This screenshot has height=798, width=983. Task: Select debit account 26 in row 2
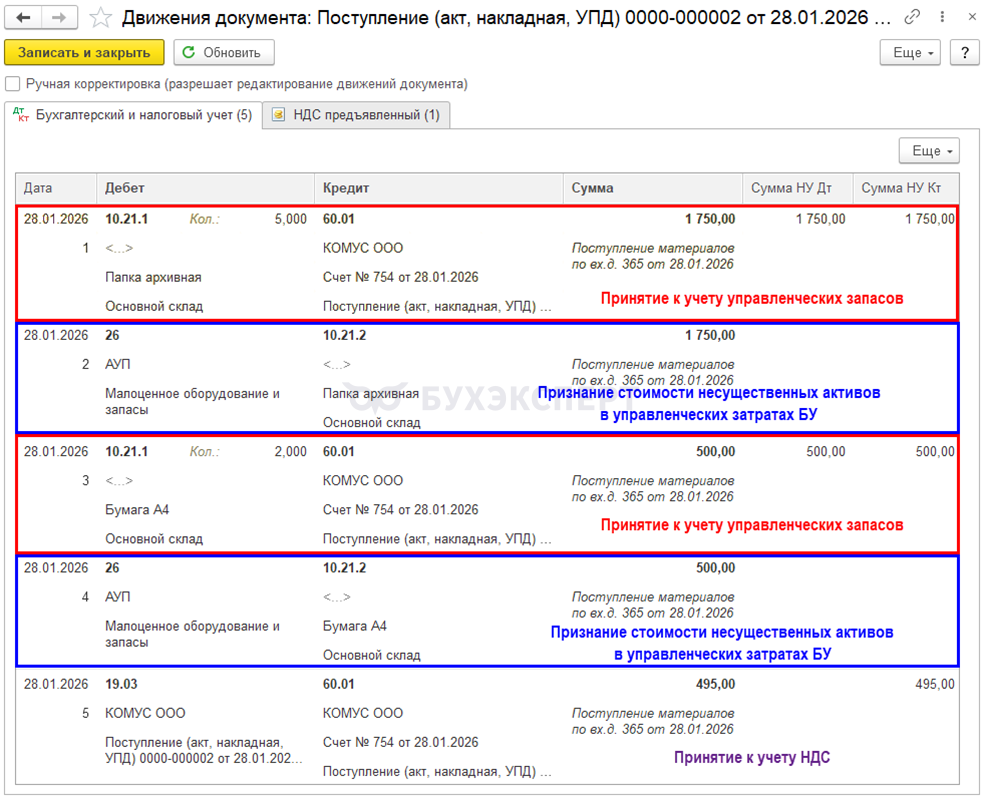pos(112,335)
